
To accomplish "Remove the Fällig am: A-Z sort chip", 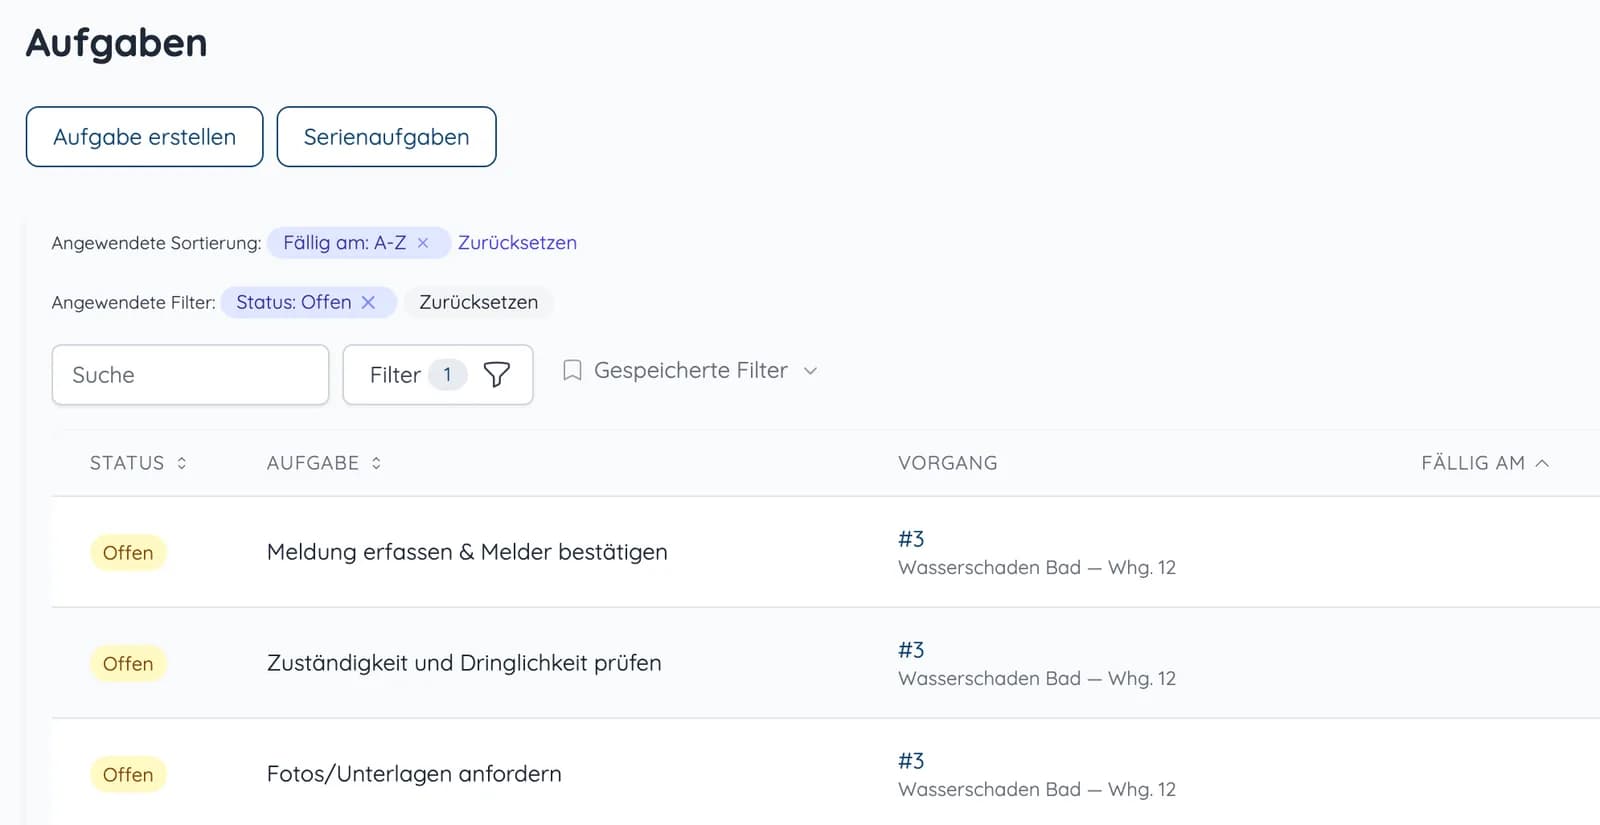I will pos(423,243).
